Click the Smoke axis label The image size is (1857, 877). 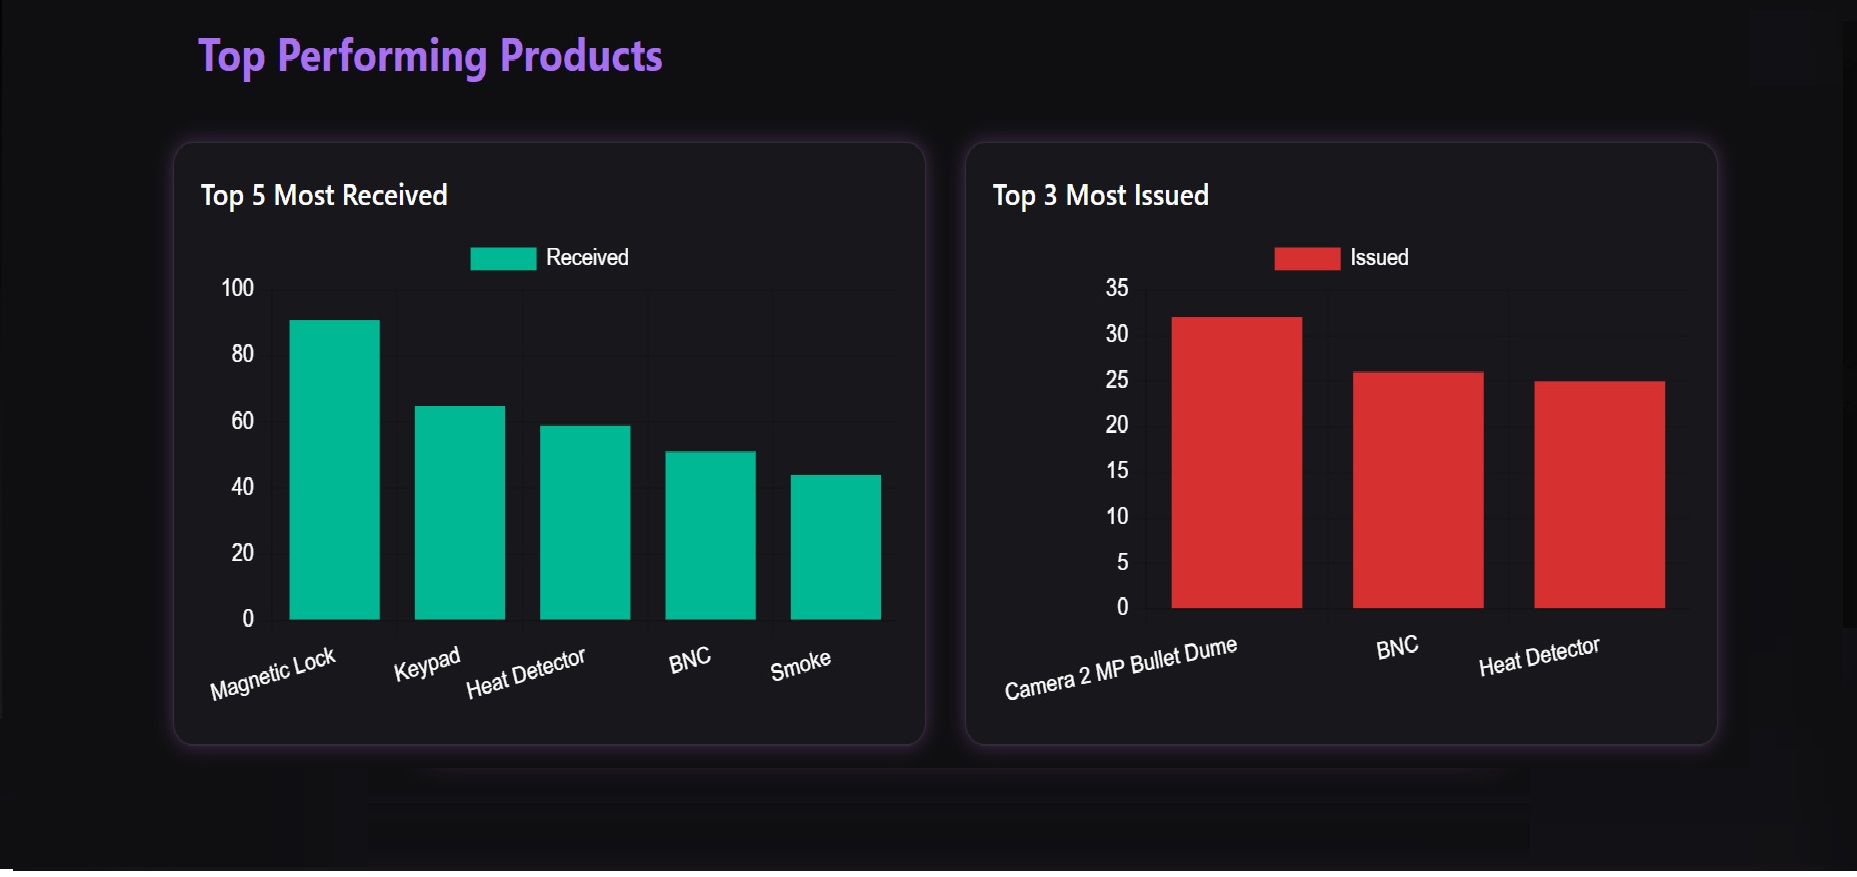800,665
